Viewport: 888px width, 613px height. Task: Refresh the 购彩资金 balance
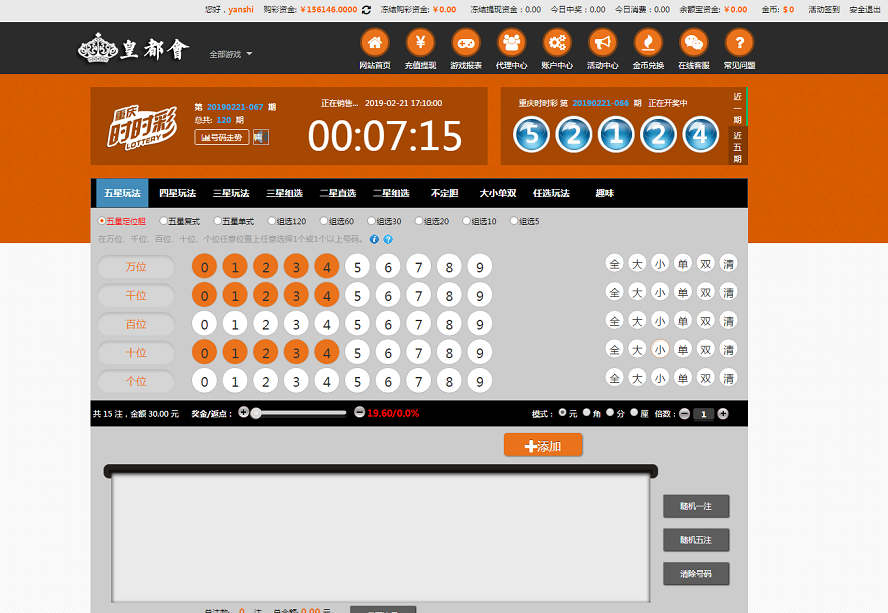pyautogui.click(x=366, y=9)
